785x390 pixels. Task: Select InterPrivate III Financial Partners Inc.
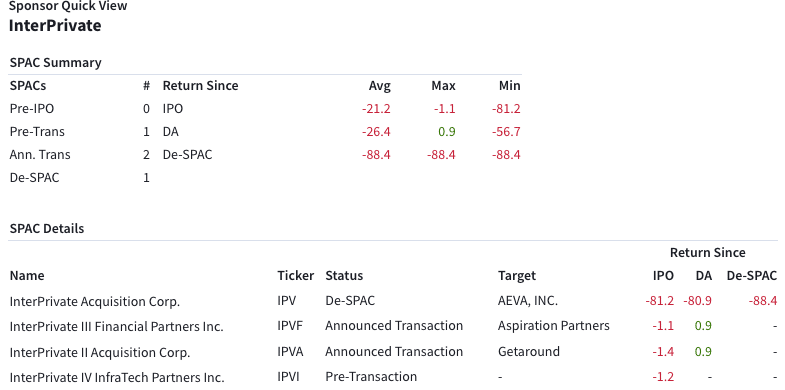[x=117, y=326]
